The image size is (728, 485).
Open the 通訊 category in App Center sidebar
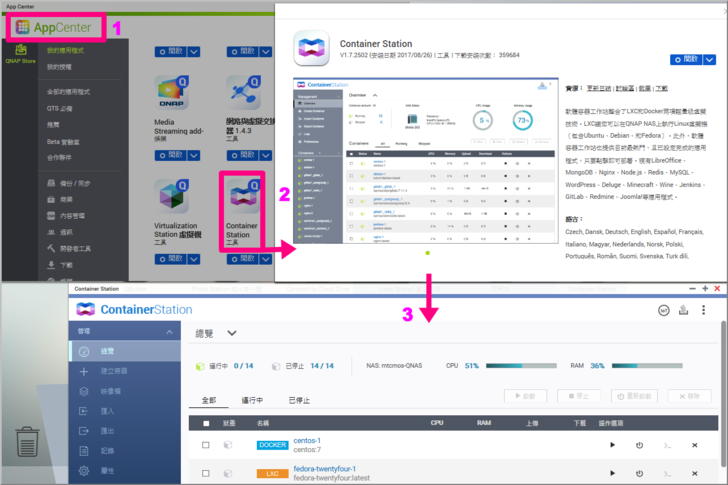60,232
